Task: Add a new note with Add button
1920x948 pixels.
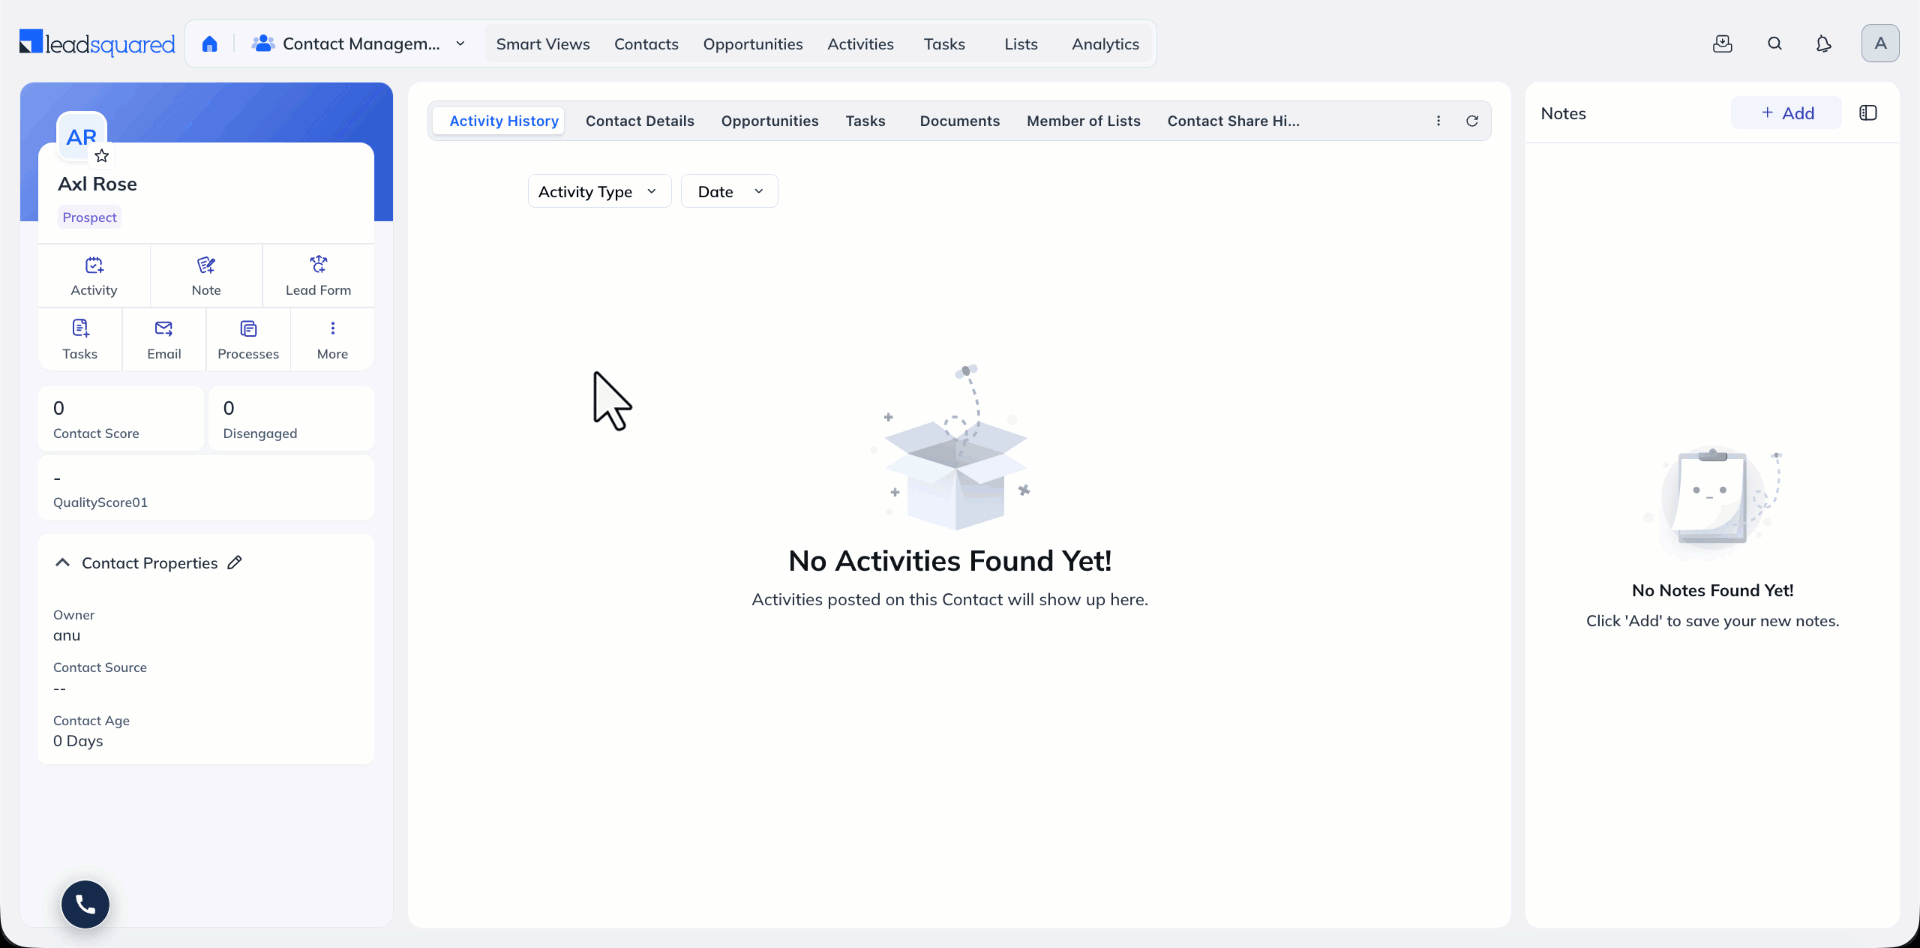Action: pyautogui.click(x=1786, y=113)
